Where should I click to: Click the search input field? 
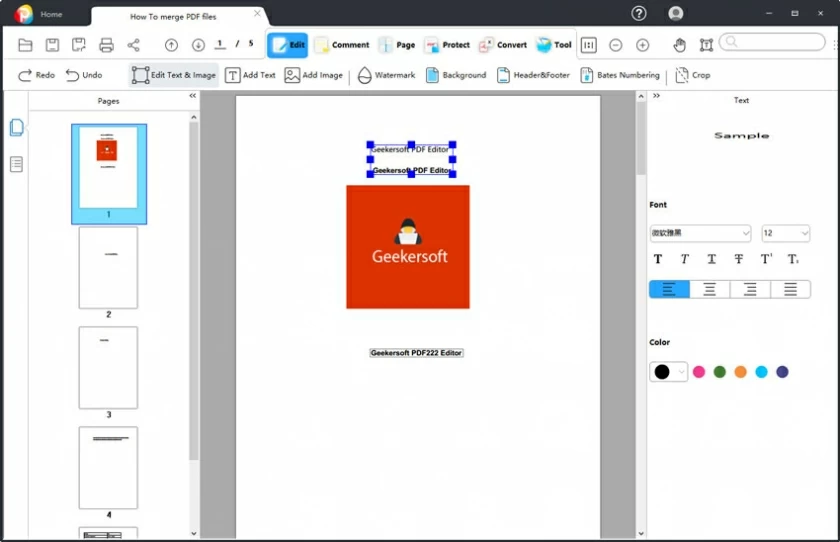coord(772,42)
